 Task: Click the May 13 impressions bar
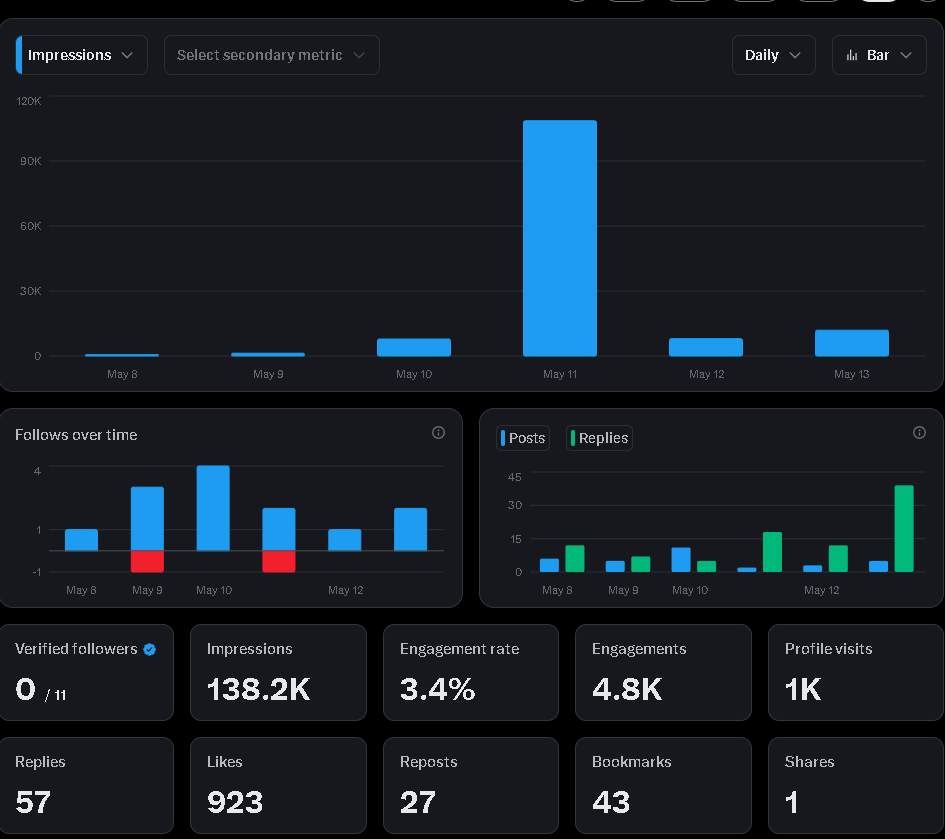852,343
